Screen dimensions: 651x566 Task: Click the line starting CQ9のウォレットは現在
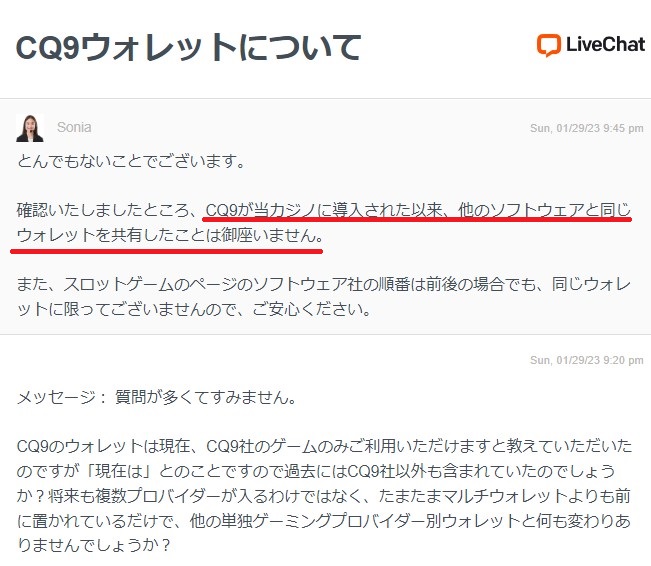(324, 446)
